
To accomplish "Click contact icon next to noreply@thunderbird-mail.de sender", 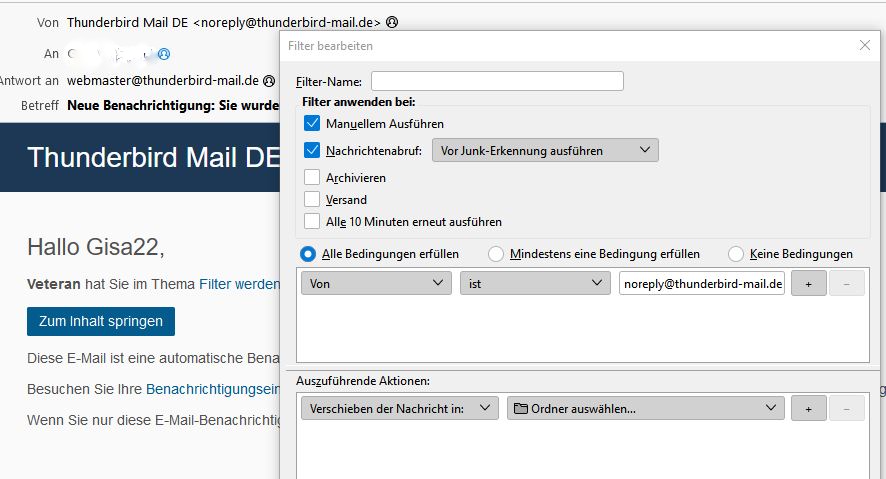I will pos(392,22).
